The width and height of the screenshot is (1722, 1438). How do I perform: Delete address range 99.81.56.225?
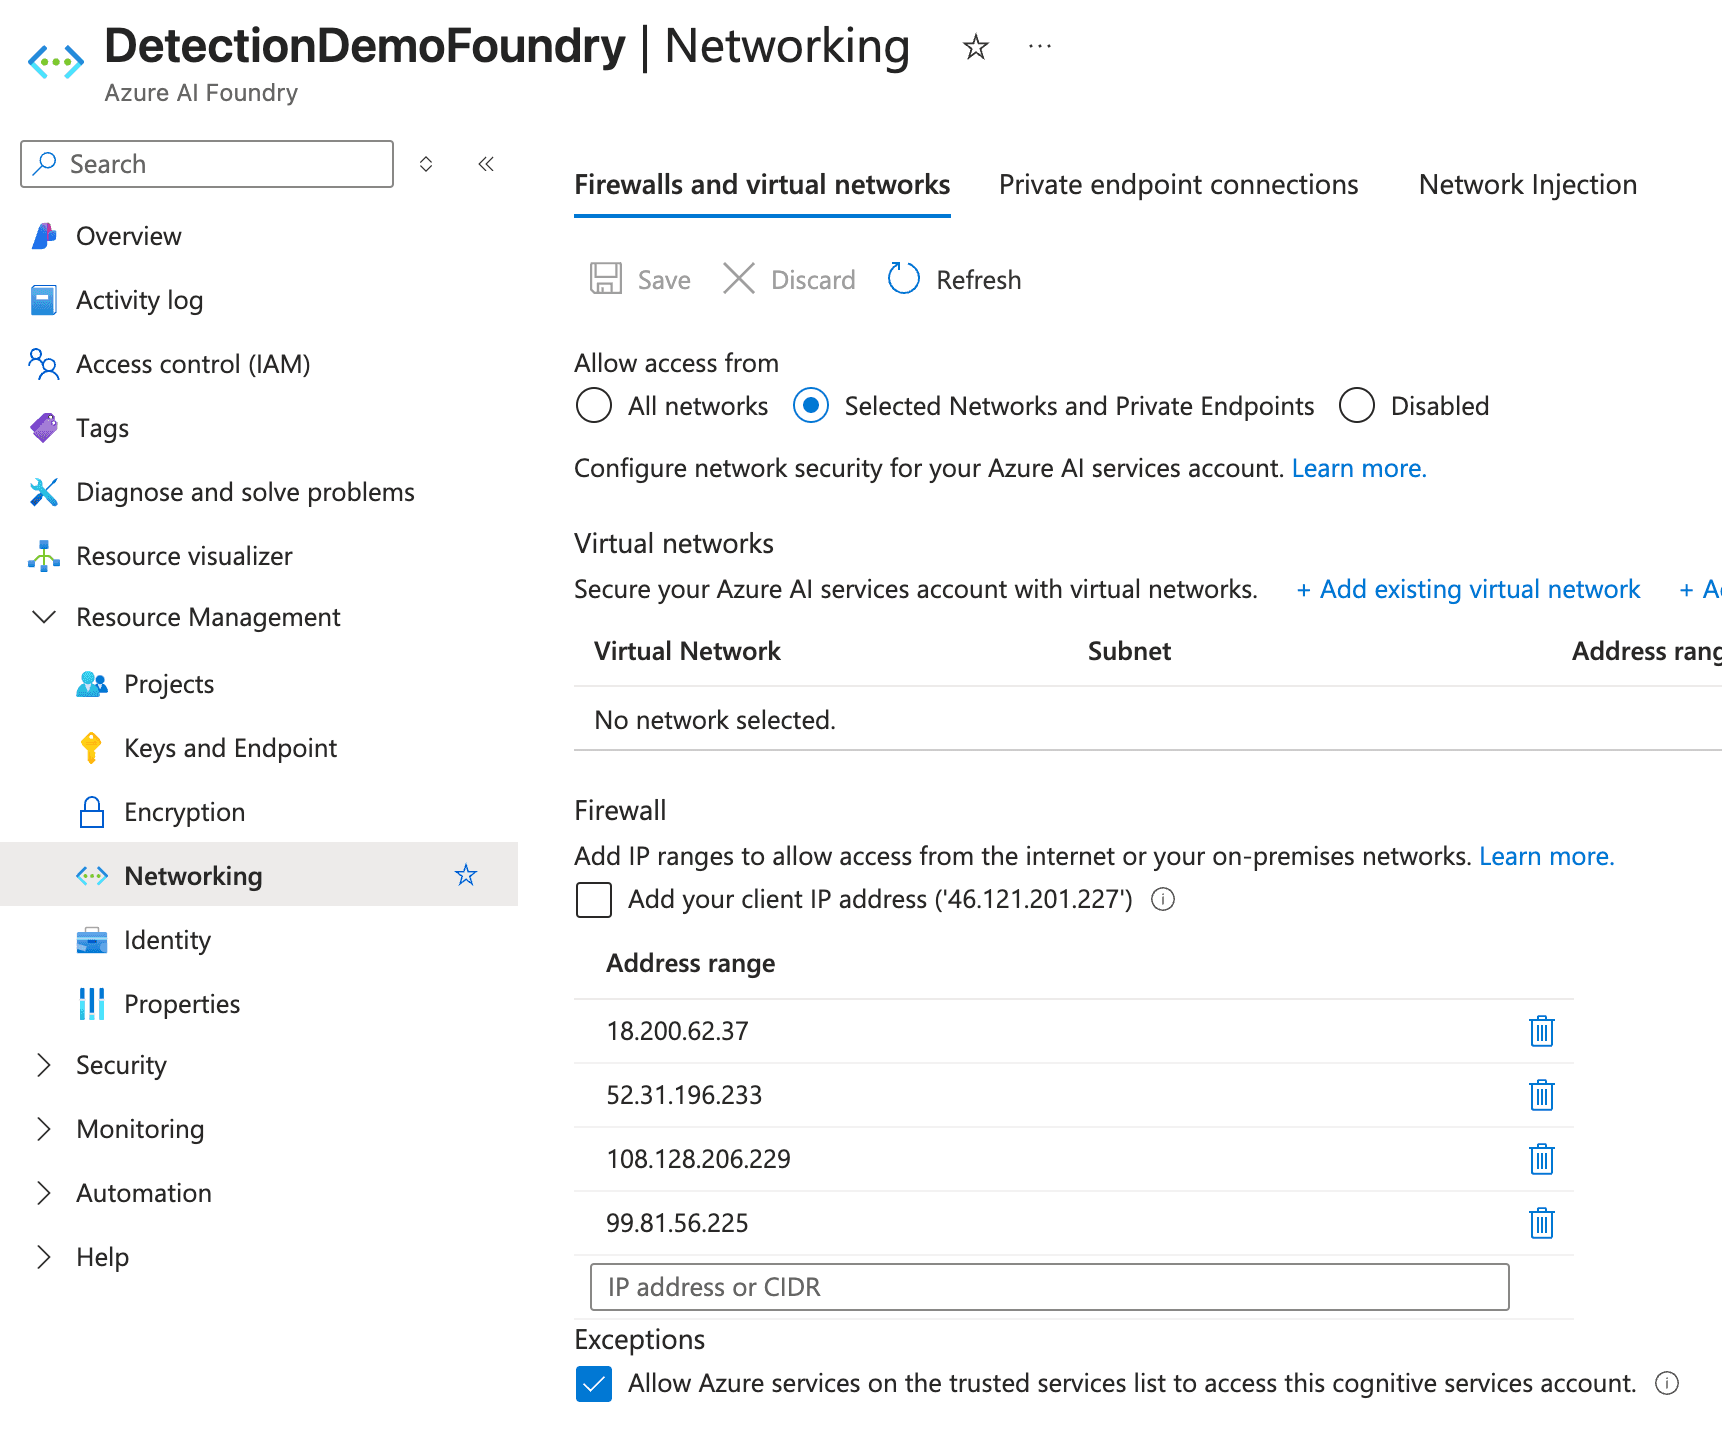tap(1542, 1223)
